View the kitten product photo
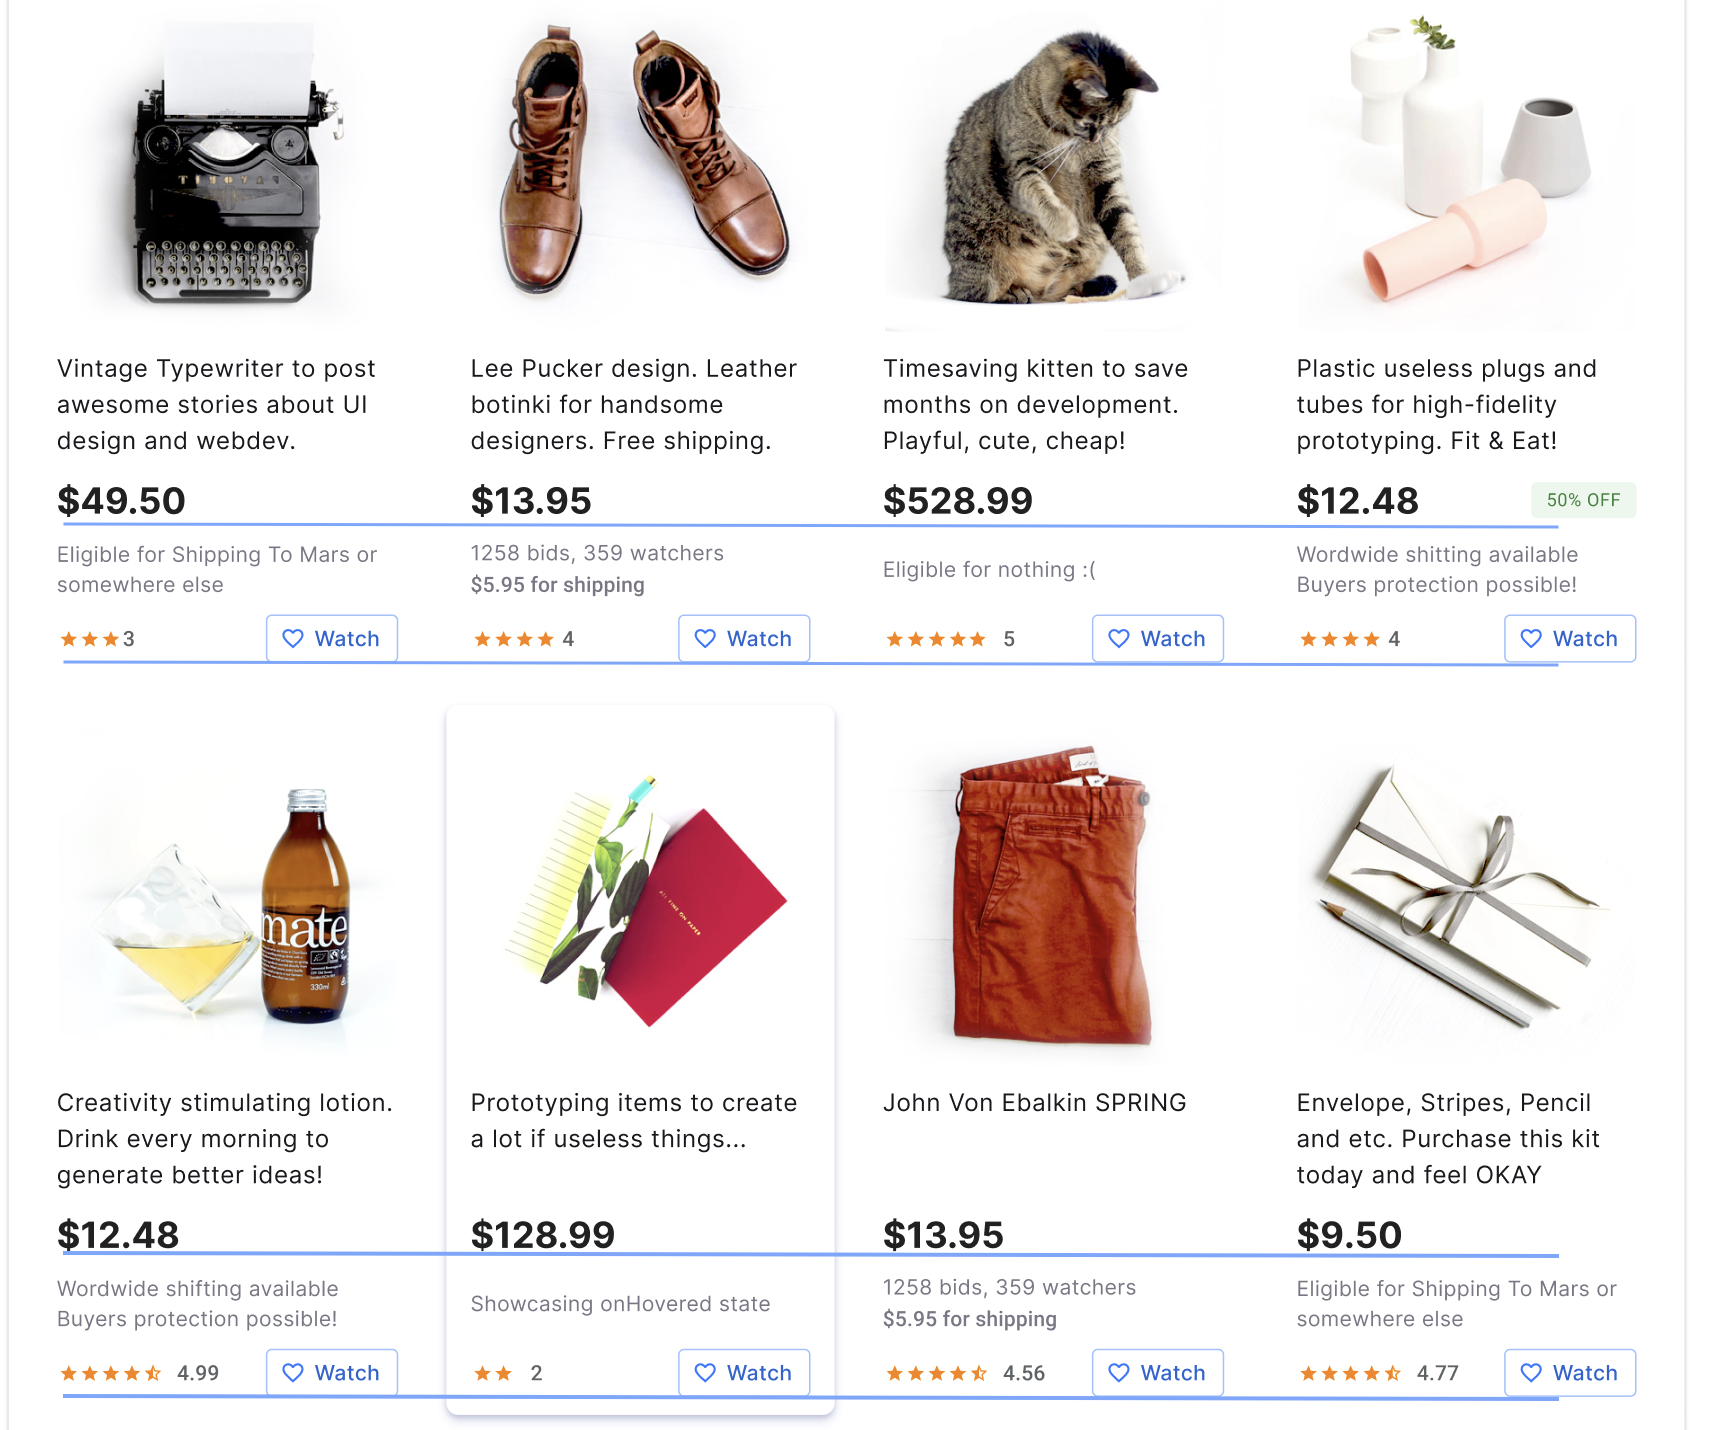The width and height of the screenshot is (1722, 1430). (1052, 170)
